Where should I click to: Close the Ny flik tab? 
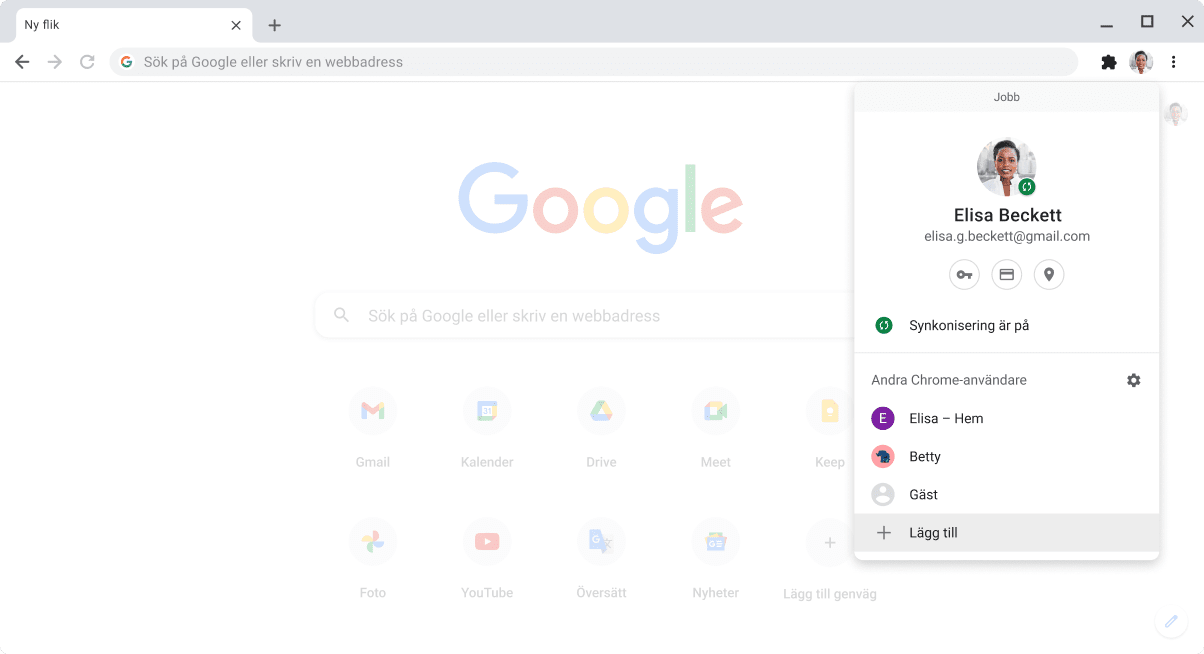(x=236, y=25)
